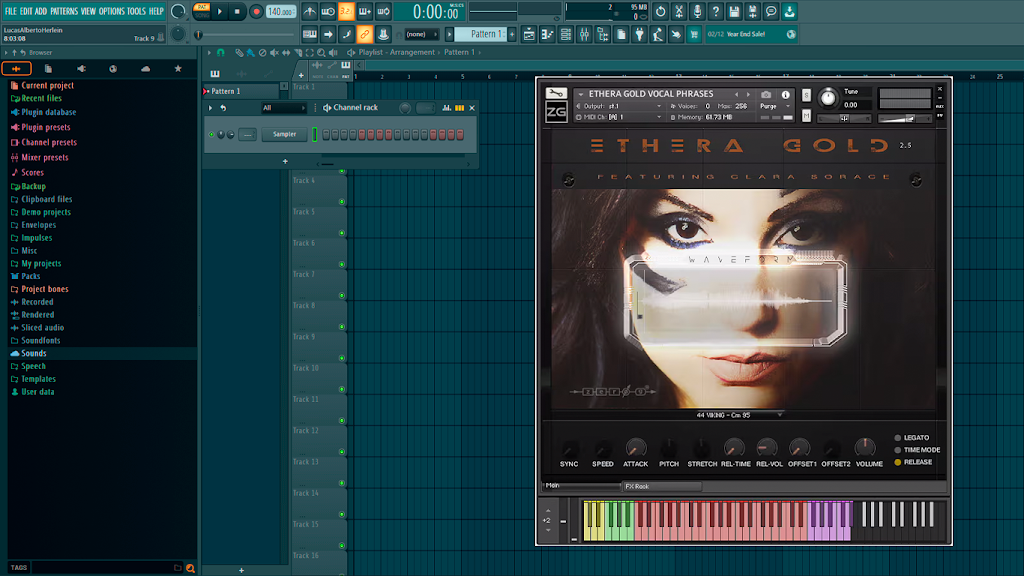Open the piano roll view
This screenshot has height=576, width=1024.
point(547,34)
